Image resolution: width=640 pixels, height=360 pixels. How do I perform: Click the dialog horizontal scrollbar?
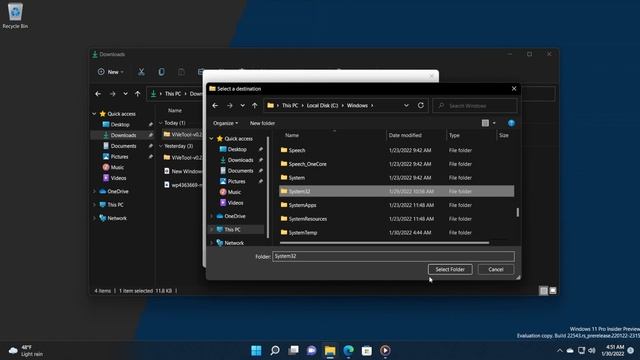[384, 243]
